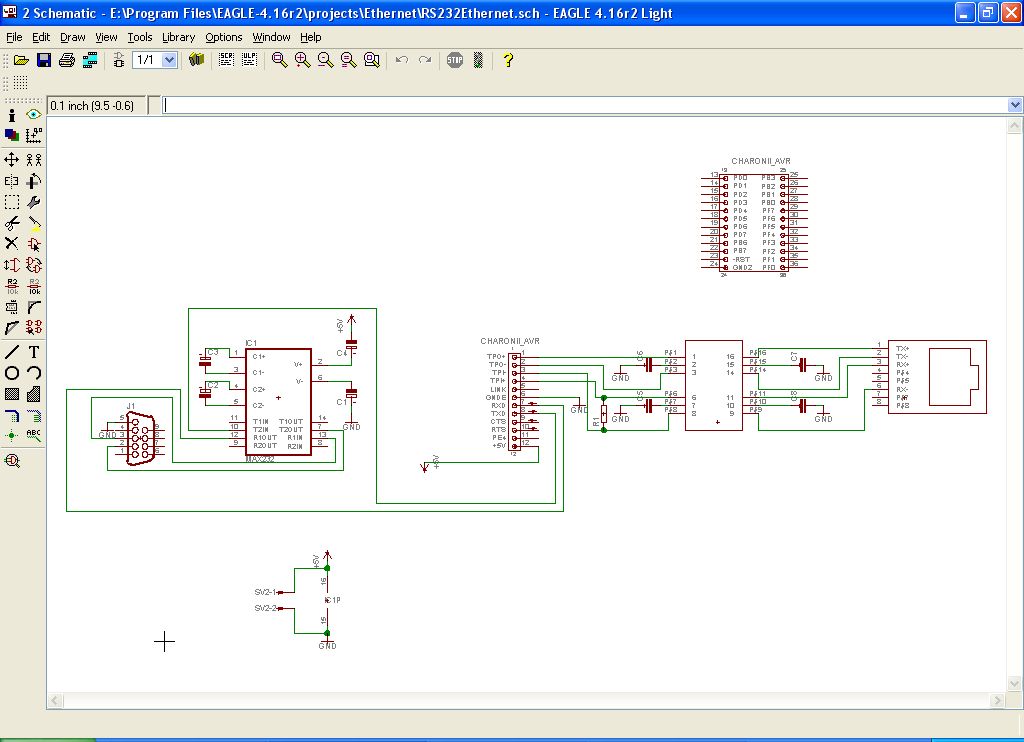
Task: Stop the command with STOP icon
Action: point(455,60)
